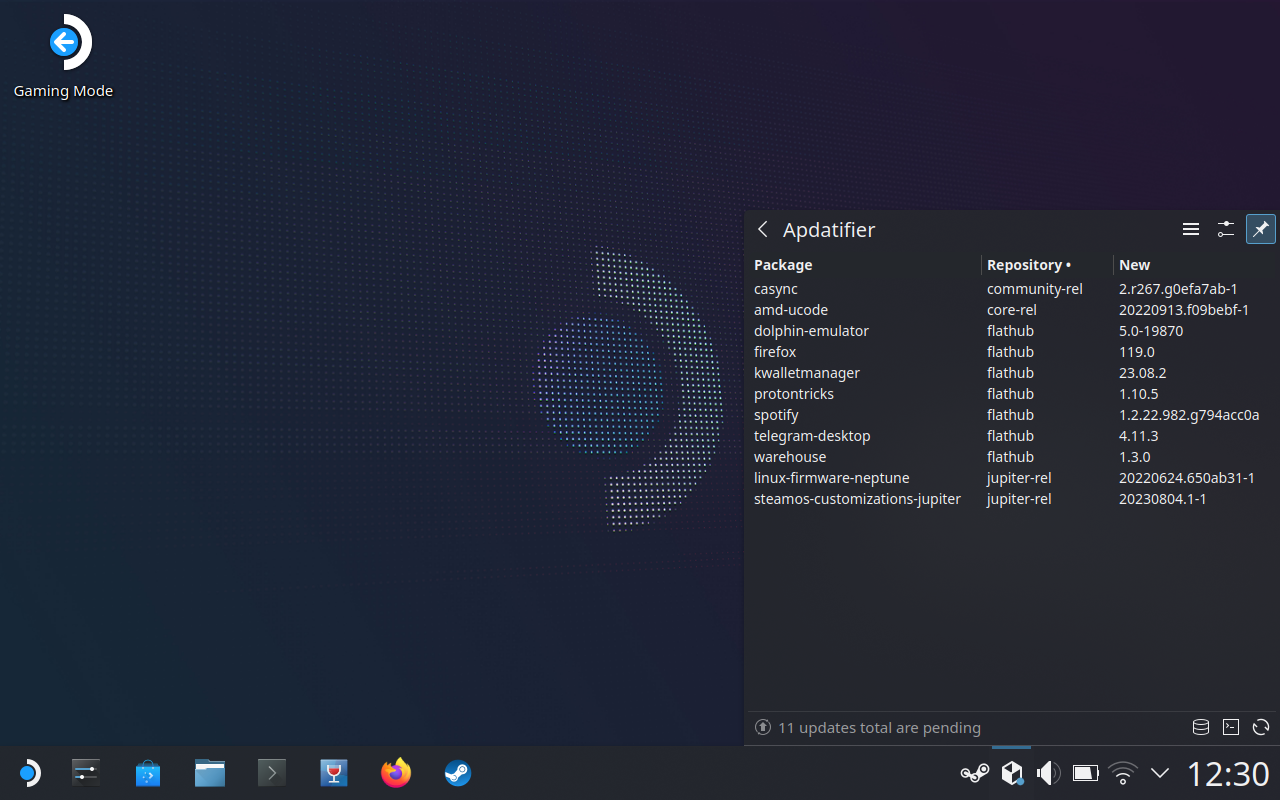Sort by the New column header
Image resolution: width=1280 pixels, height=800 pixels.
1195,265
